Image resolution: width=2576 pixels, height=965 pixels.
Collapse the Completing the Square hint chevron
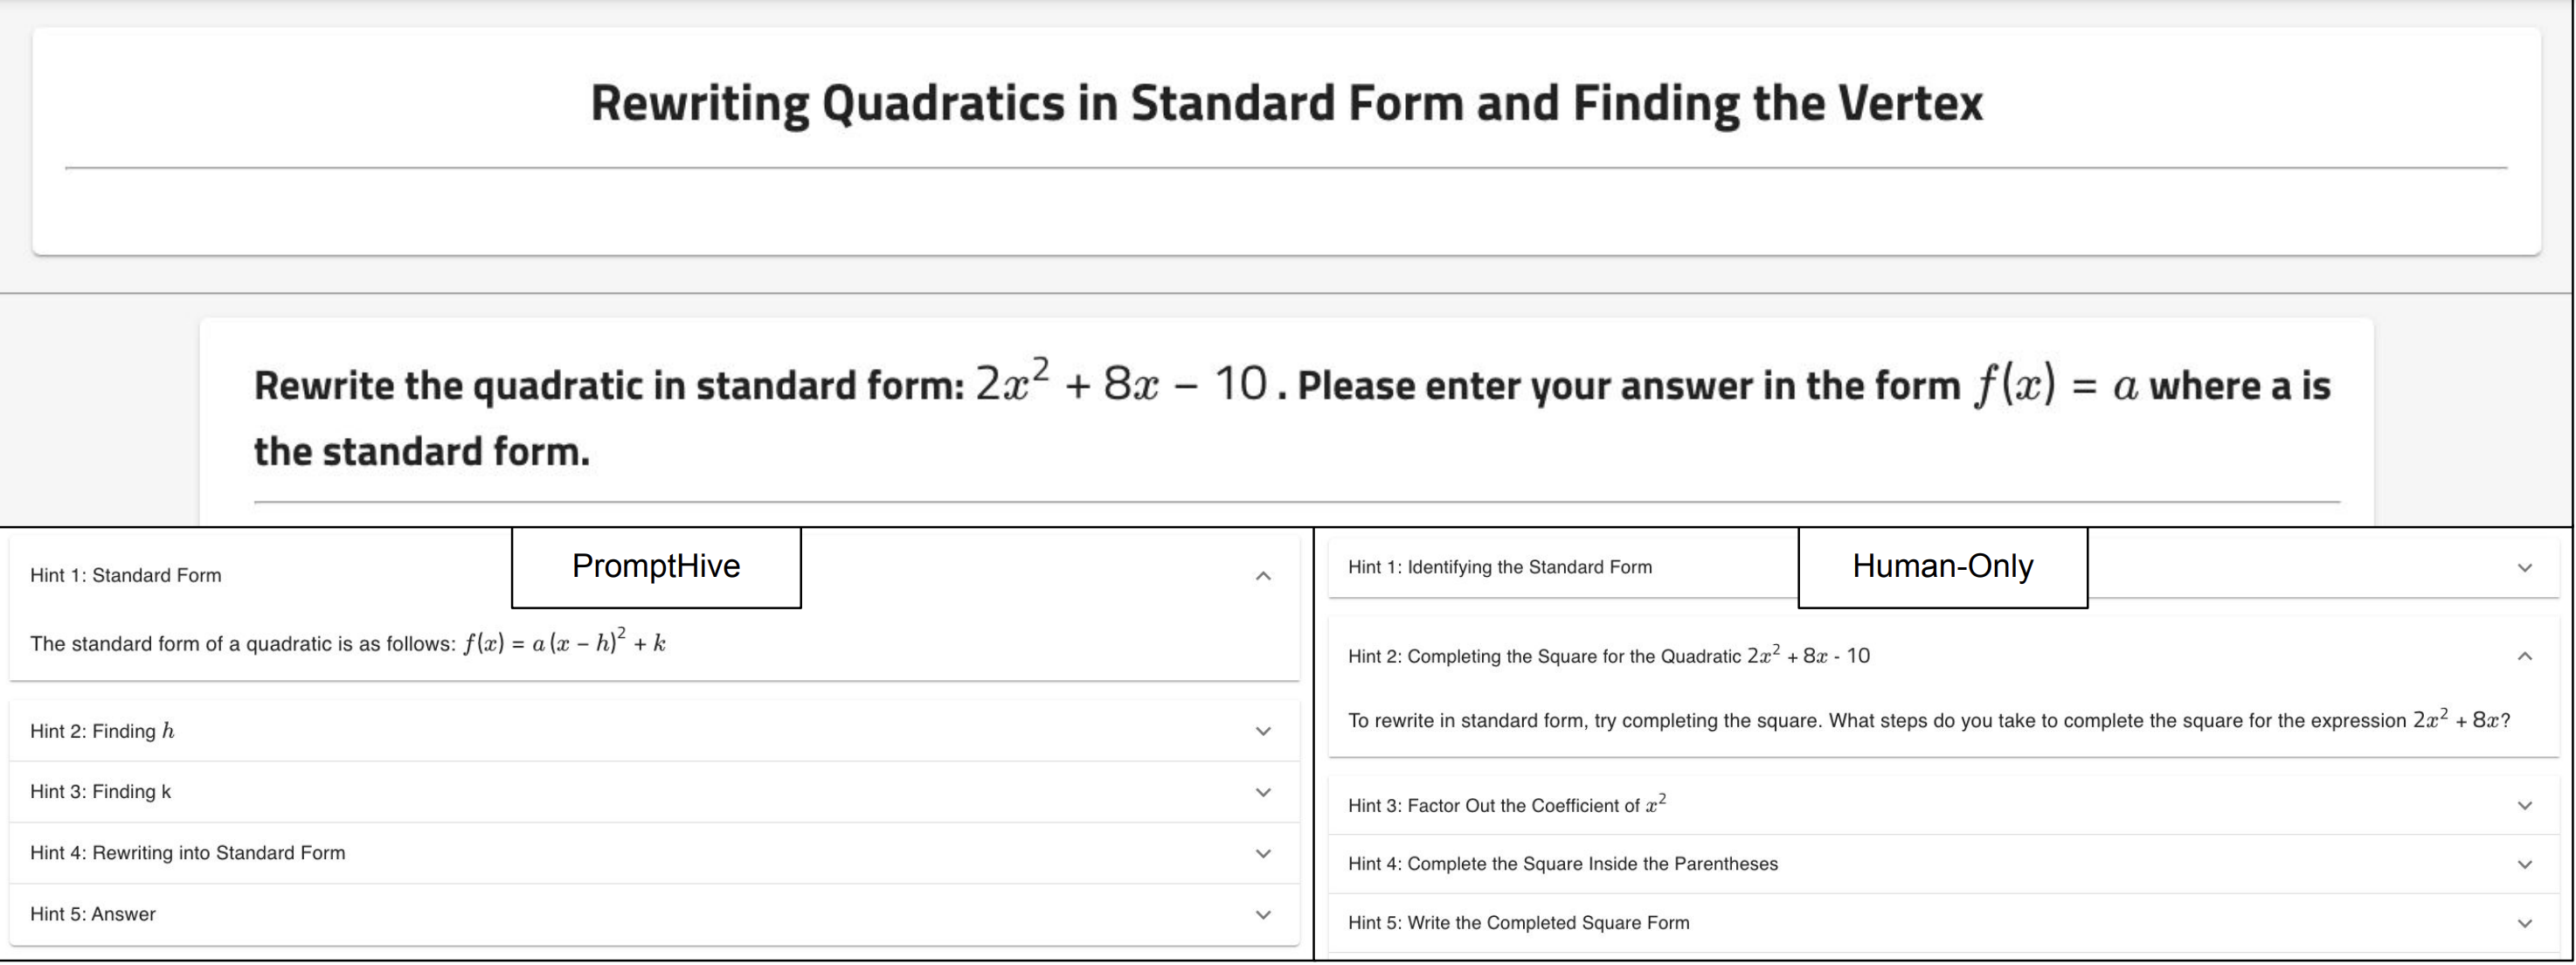[2524, 656]
